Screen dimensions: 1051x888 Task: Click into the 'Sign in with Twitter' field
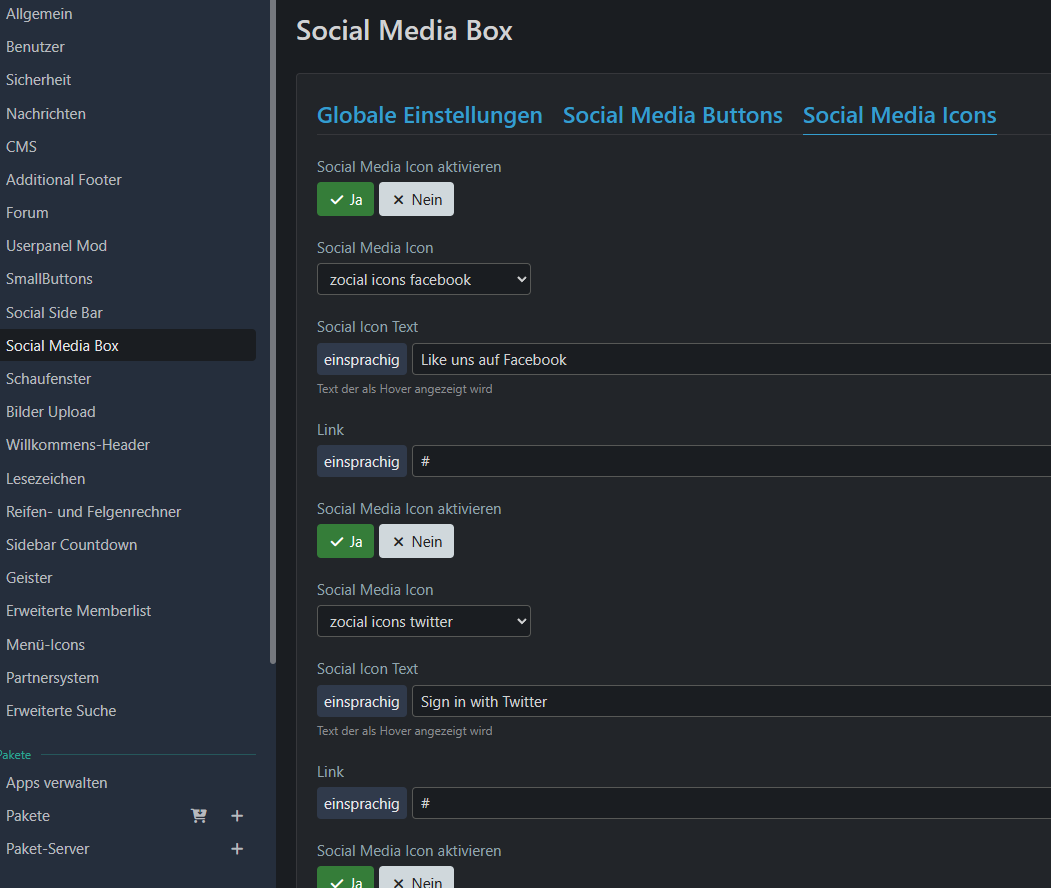pos(730,702)
